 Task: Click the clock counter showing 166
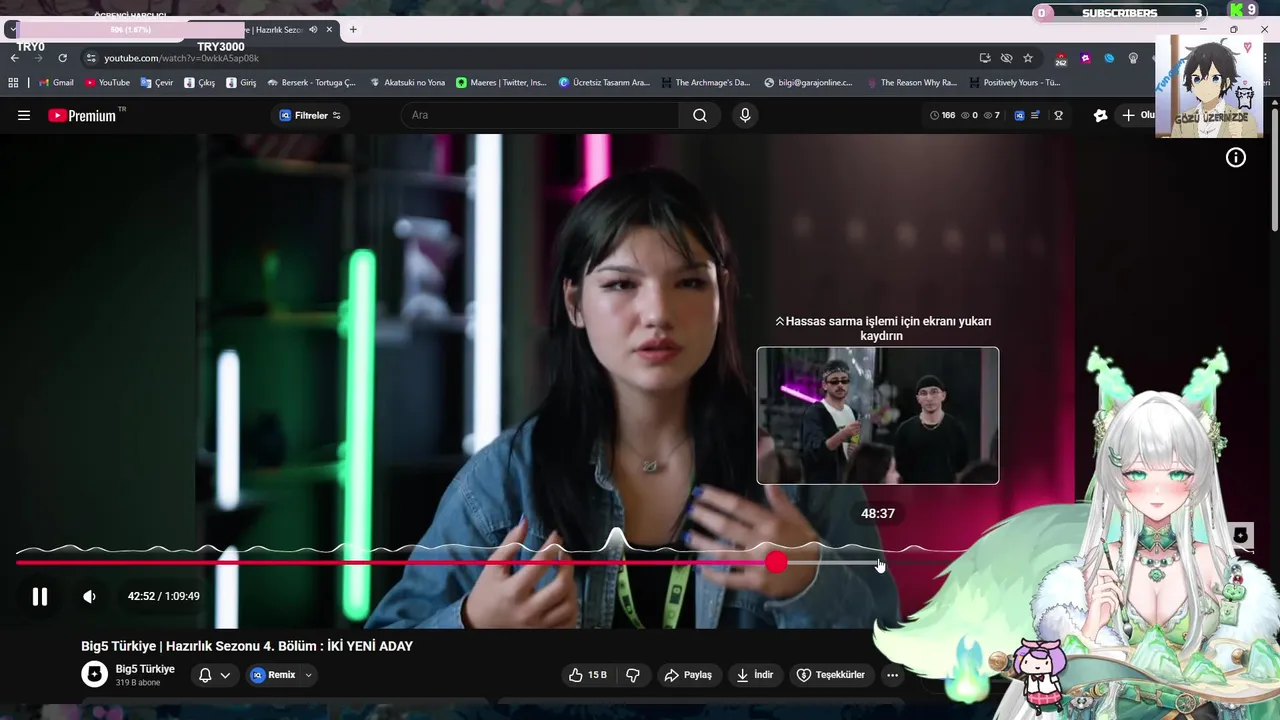coord(942,115)
